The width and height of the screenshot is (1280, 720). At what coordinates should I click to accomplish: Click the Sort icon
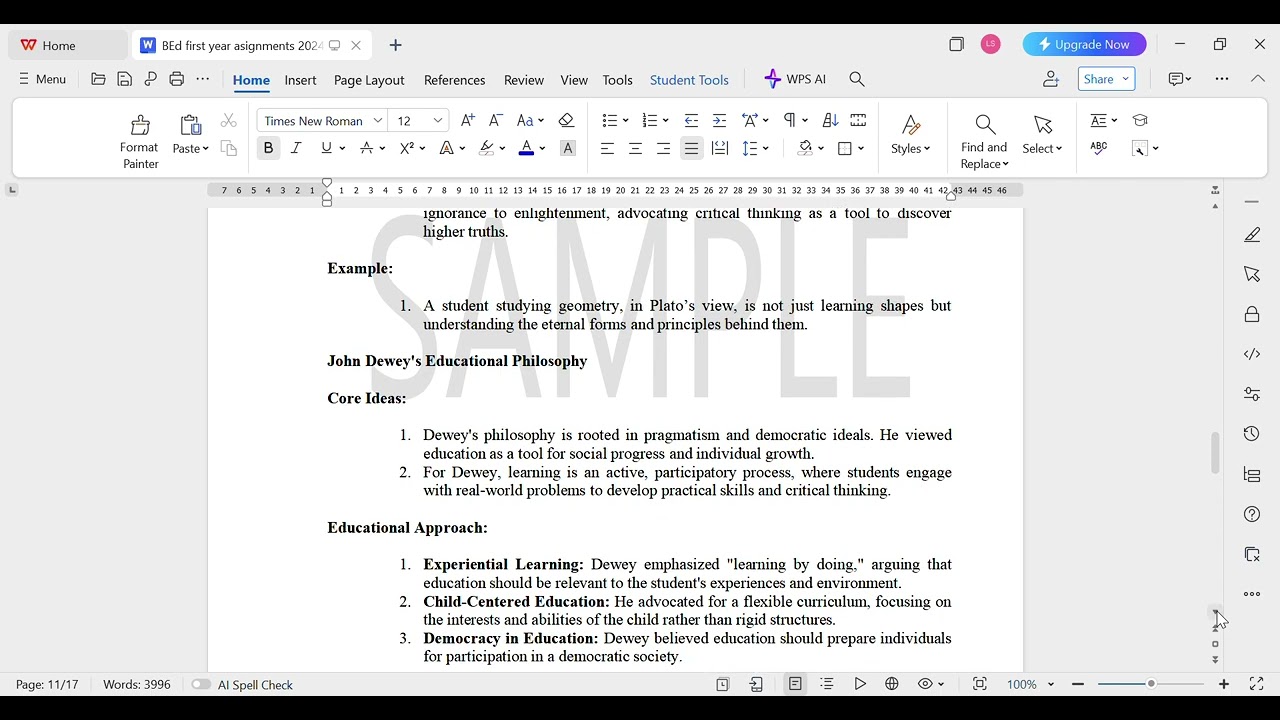coord(830,120)
